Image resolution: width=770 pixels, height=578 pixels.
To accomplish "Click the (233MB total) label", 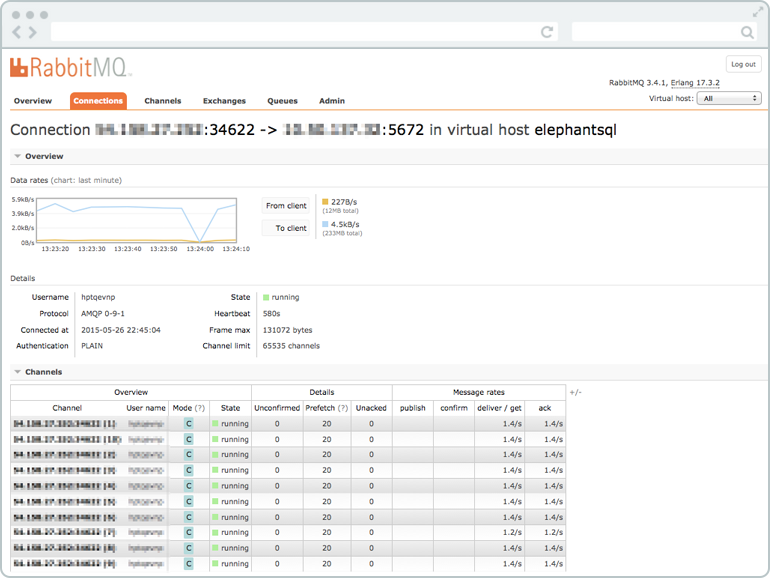I will 342,234.
